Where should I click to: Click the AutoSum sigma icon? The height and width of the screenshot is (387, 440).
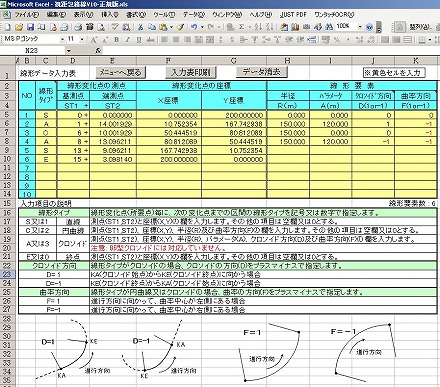coord(242,27)
